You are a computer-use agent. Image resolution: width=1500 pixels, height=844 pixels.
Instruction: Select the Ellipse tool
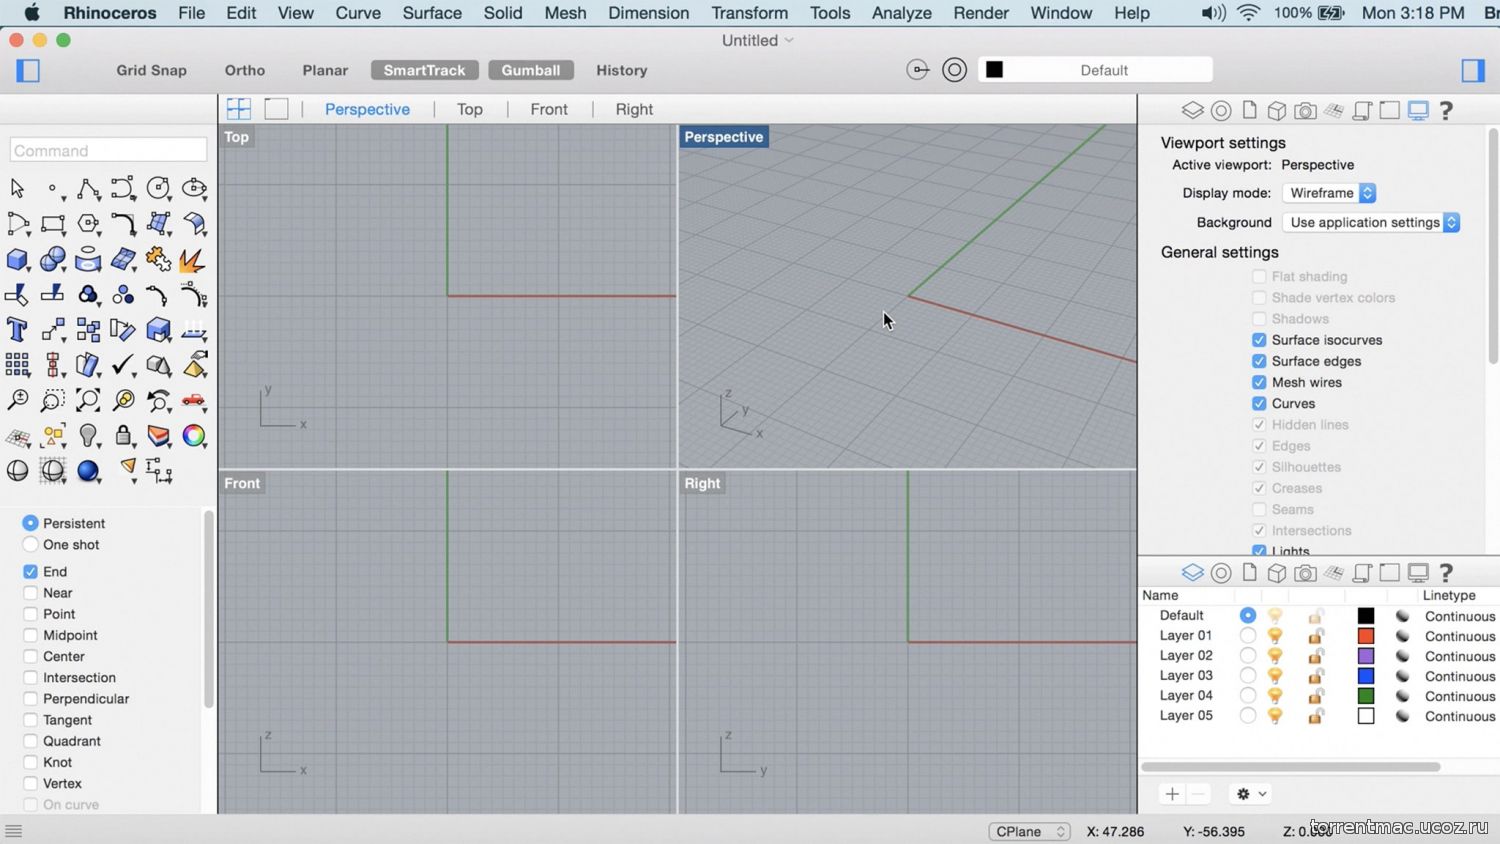194,188
